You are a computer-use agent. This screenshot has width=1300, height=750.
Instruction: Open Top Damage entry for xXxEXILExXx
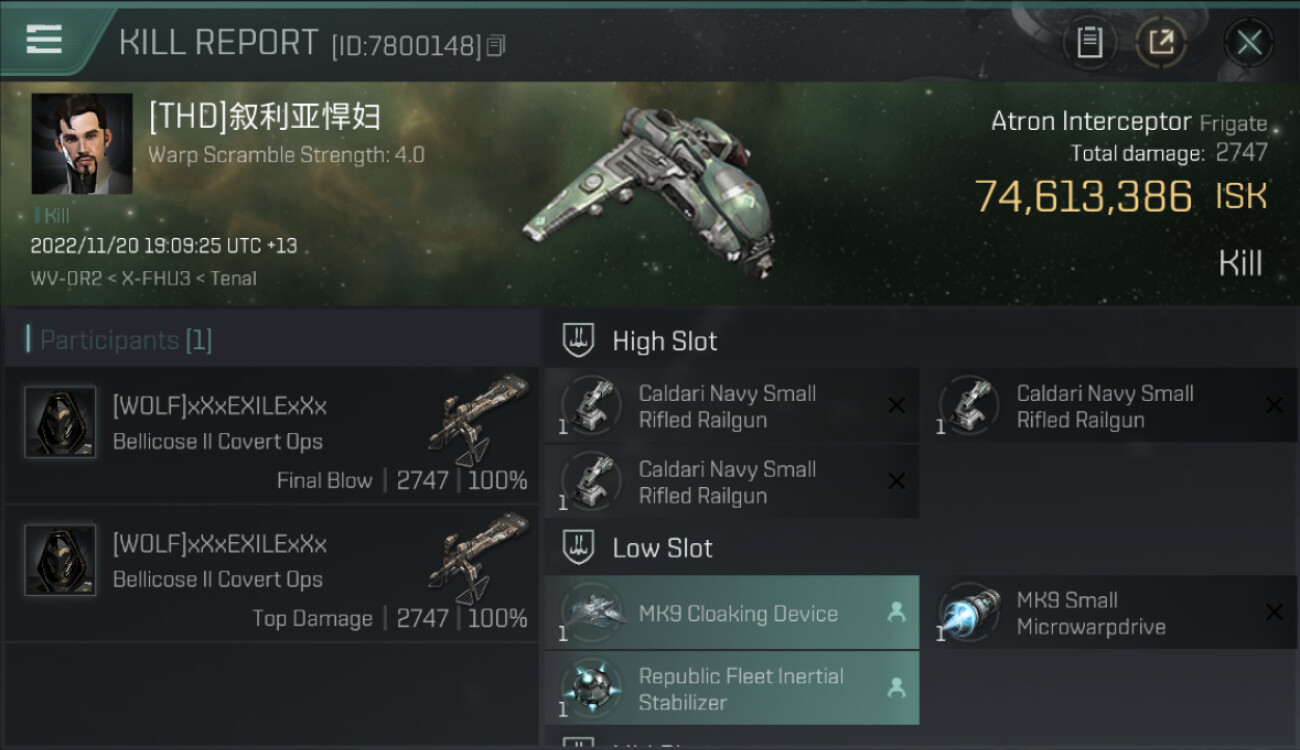coord(272,573)
